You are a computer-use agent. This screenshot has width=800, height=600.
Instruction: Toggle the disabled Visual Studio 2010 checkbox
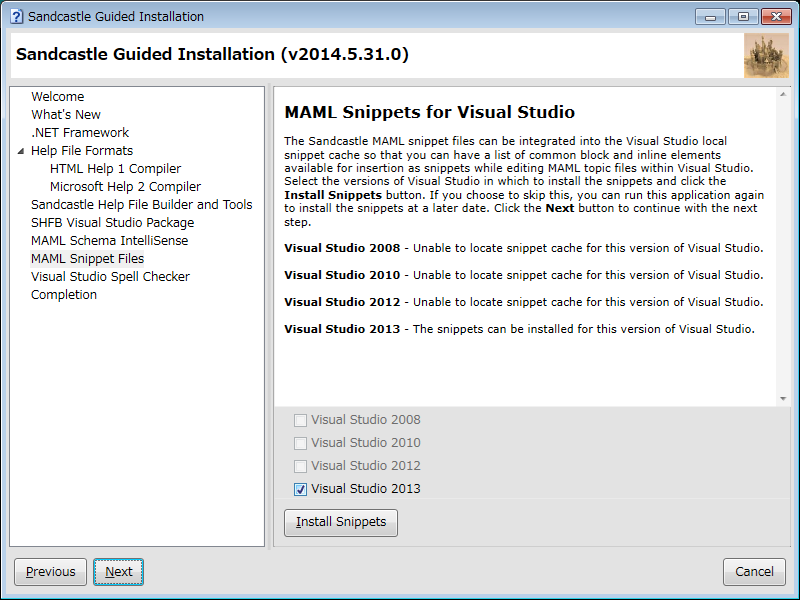301,443
